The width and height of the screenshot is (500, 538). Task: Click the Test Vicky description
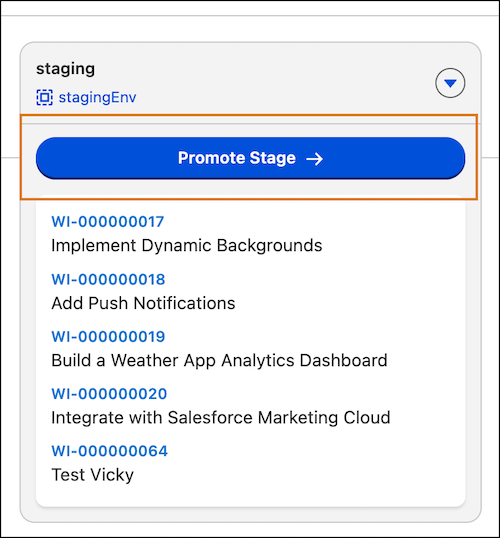(x=92, y=475)
